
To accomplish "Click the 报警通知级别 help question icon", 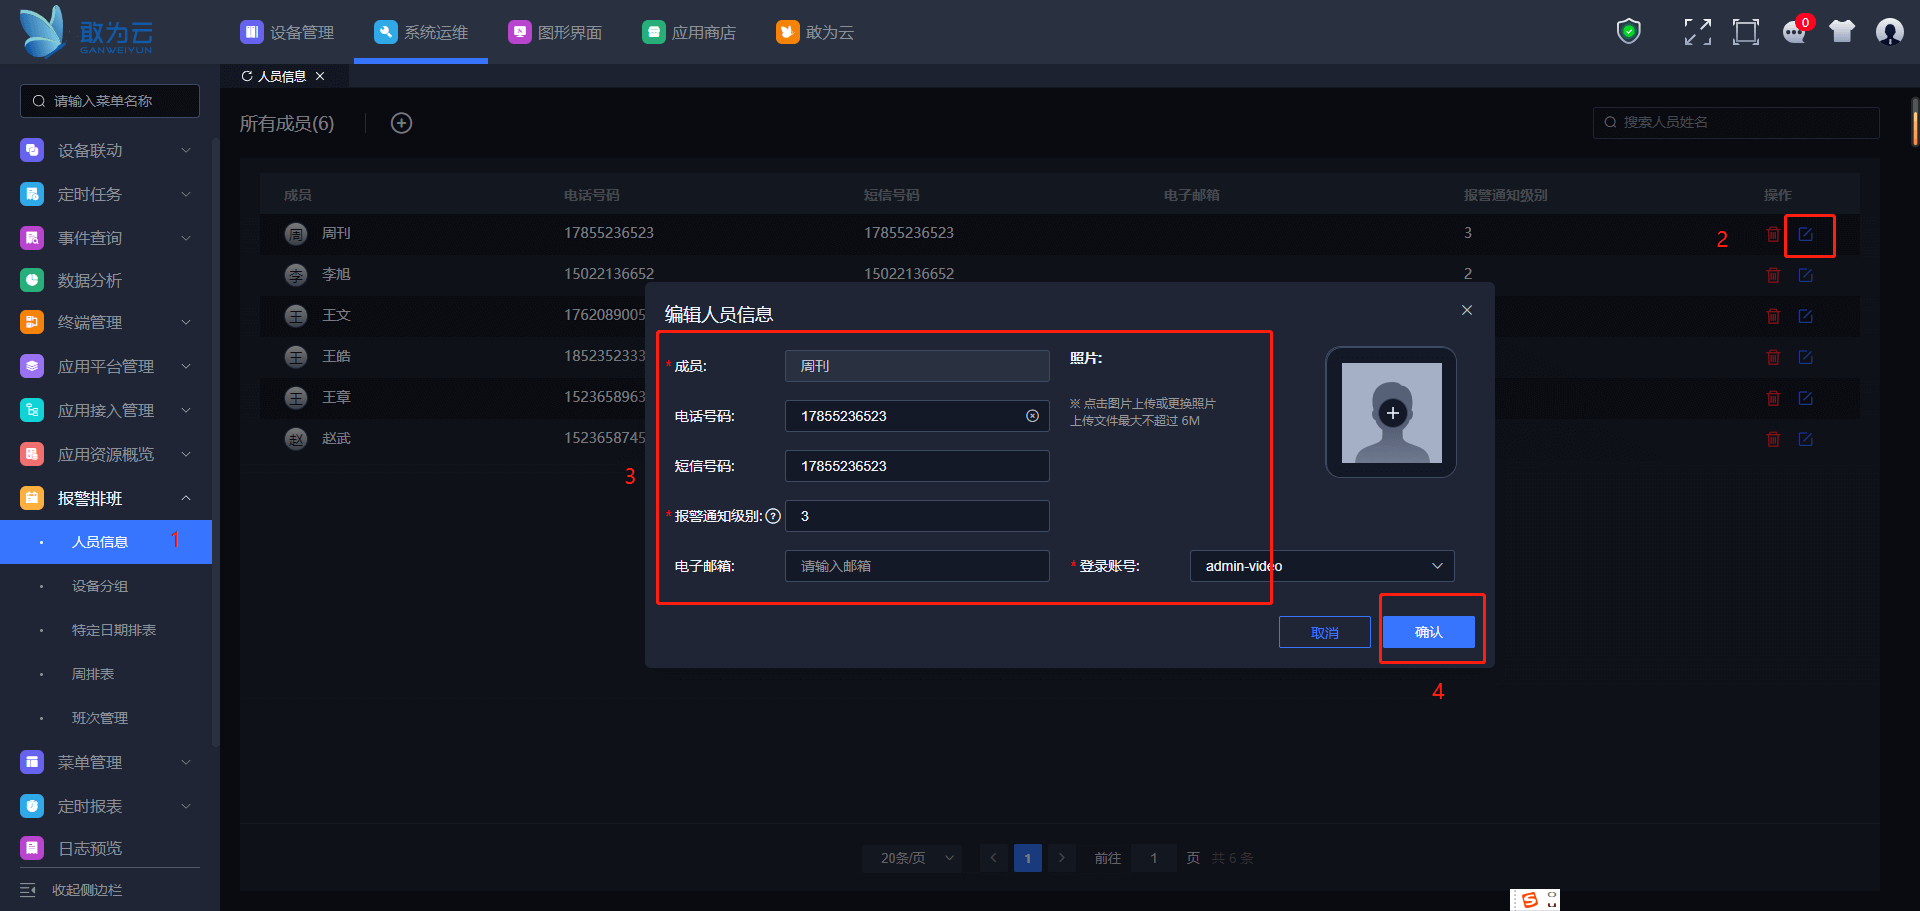I will 773,516.
